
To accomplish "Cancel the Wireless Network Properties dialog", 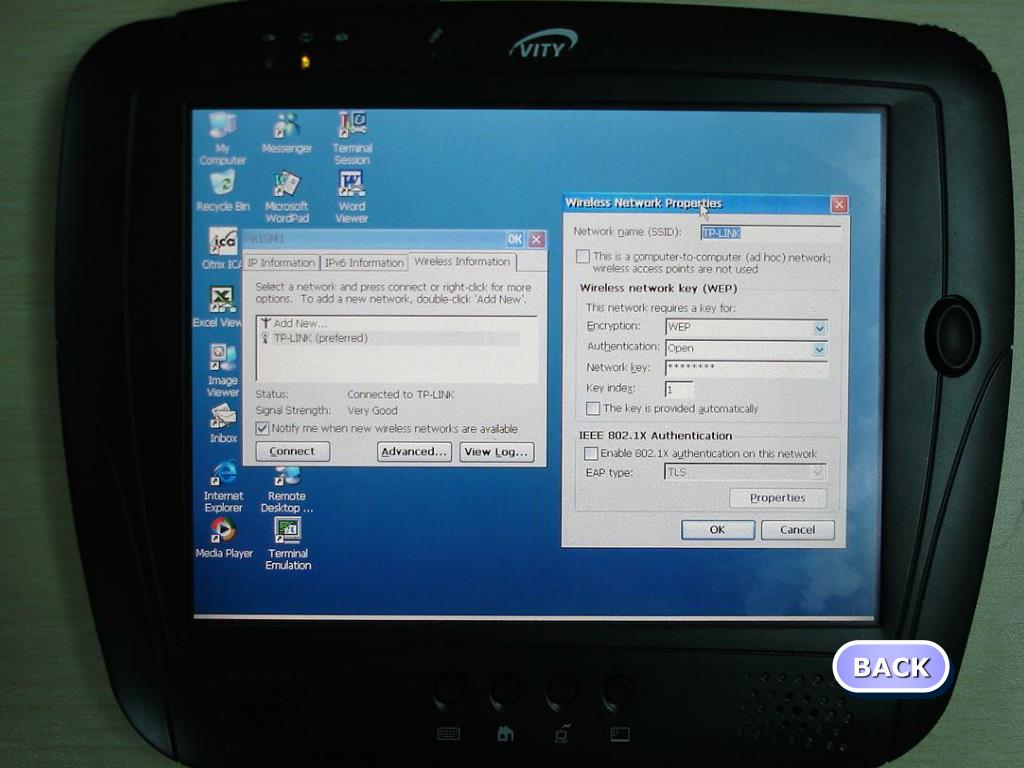I will [x=797, y=530].
